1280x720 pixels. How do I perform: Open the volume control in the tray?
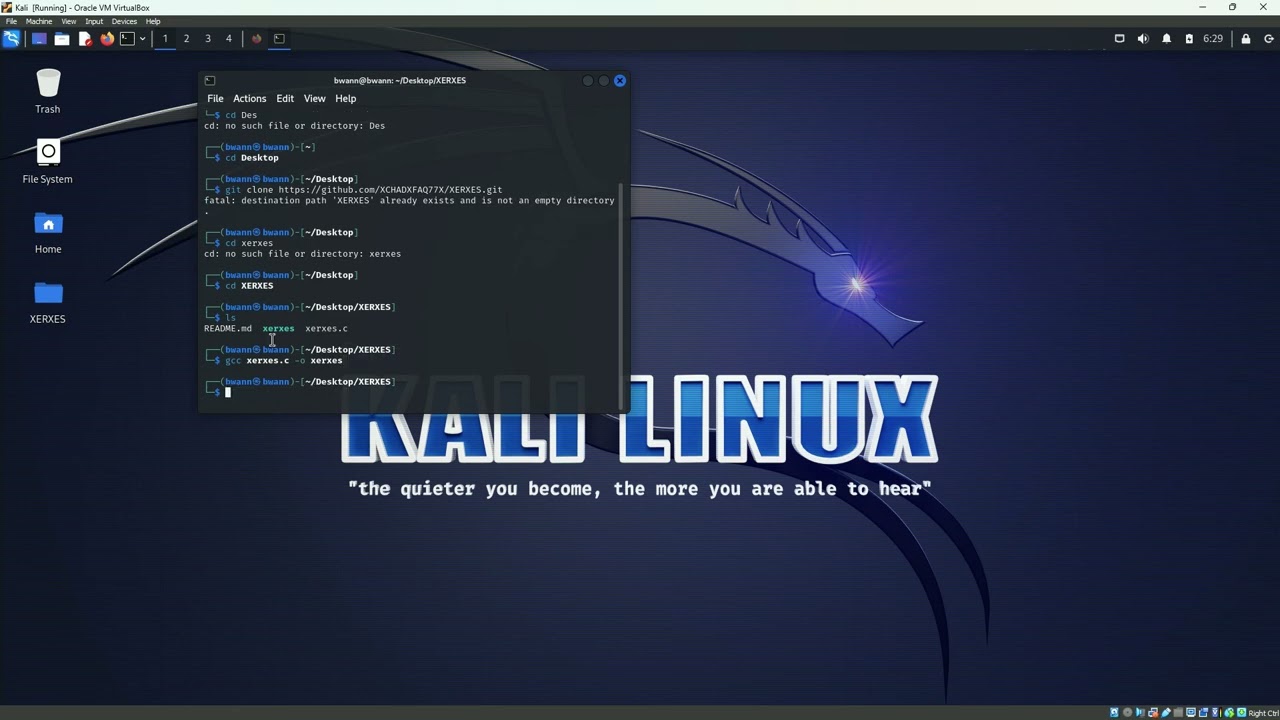pos(1143,39)
